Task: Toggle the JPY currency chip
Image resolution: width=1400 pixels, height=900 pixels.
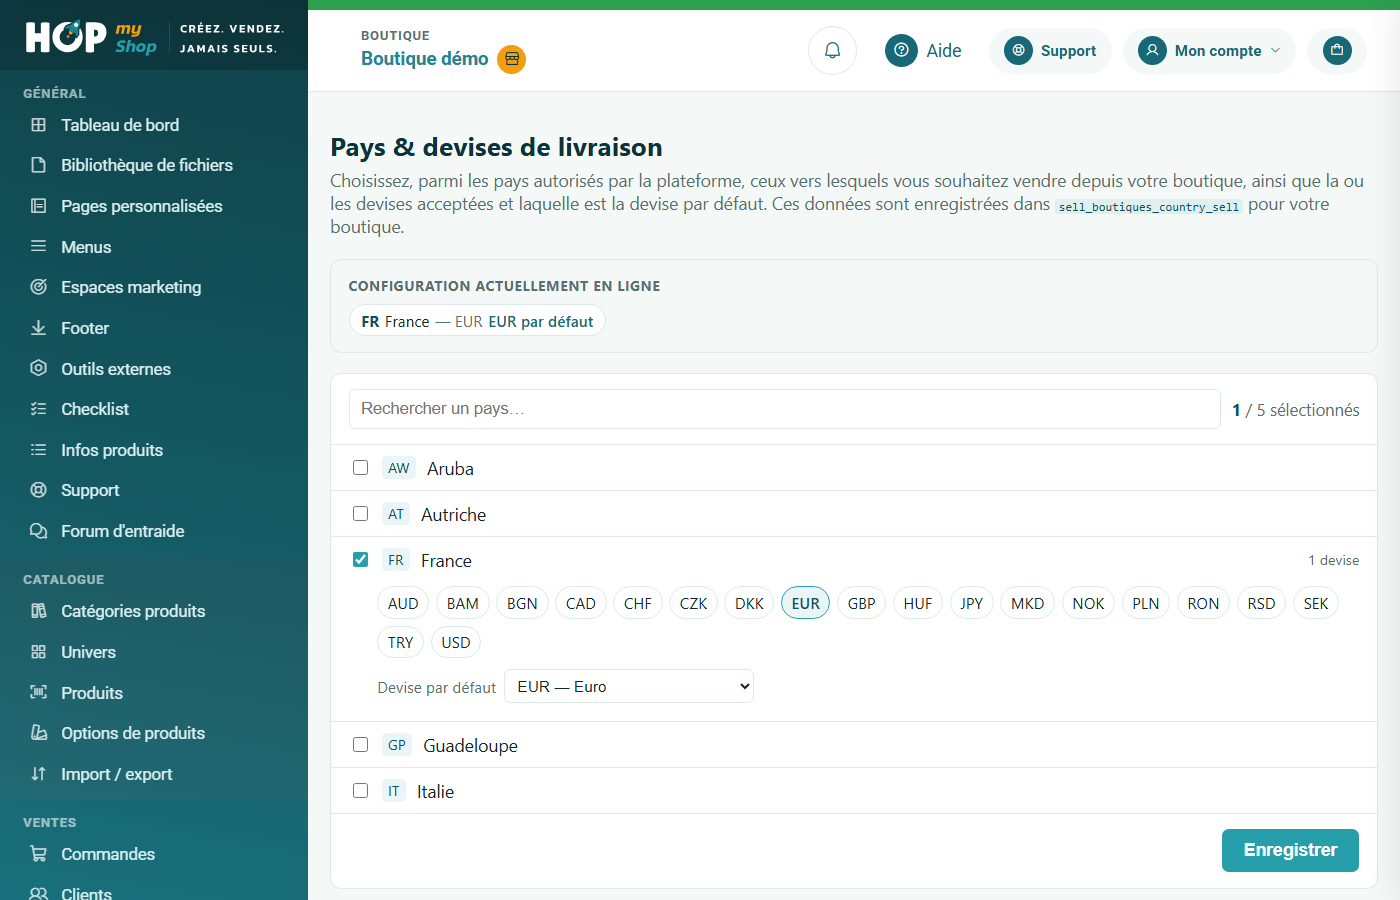Action: 972,603
